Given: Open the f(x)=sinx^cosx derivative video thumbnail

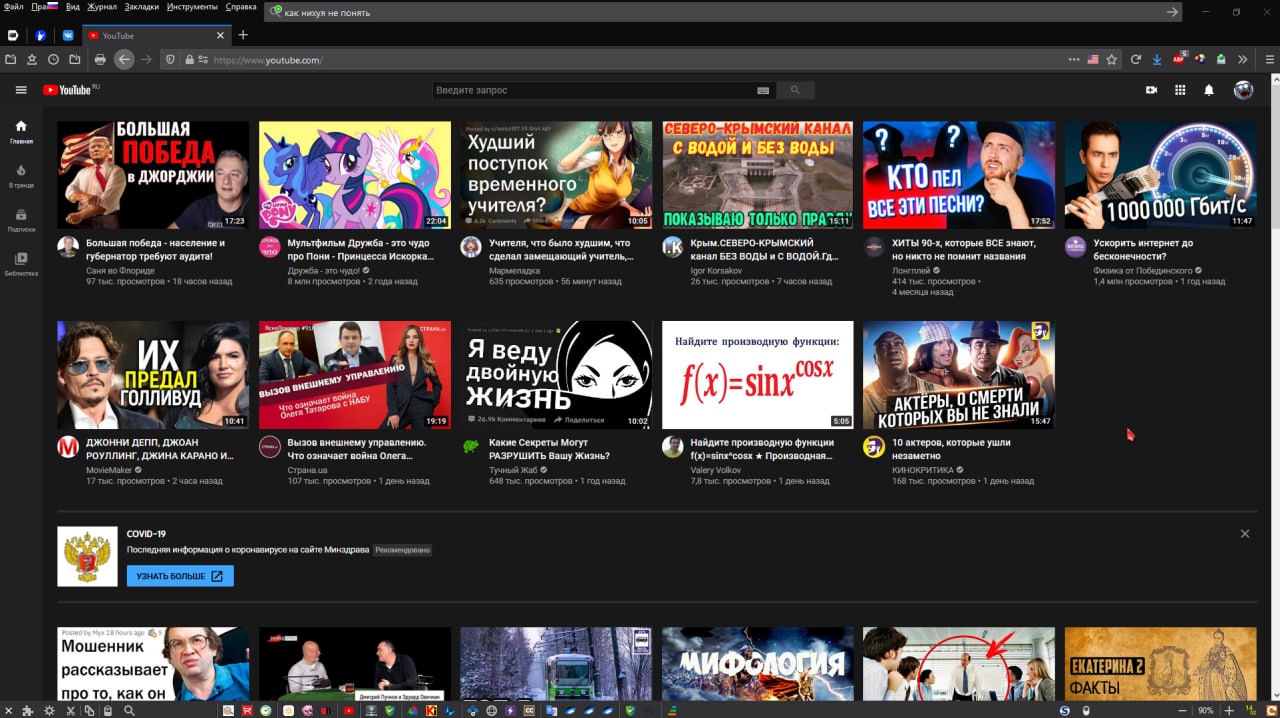Looking at the screenshot, I should click(x=758, y=375).
